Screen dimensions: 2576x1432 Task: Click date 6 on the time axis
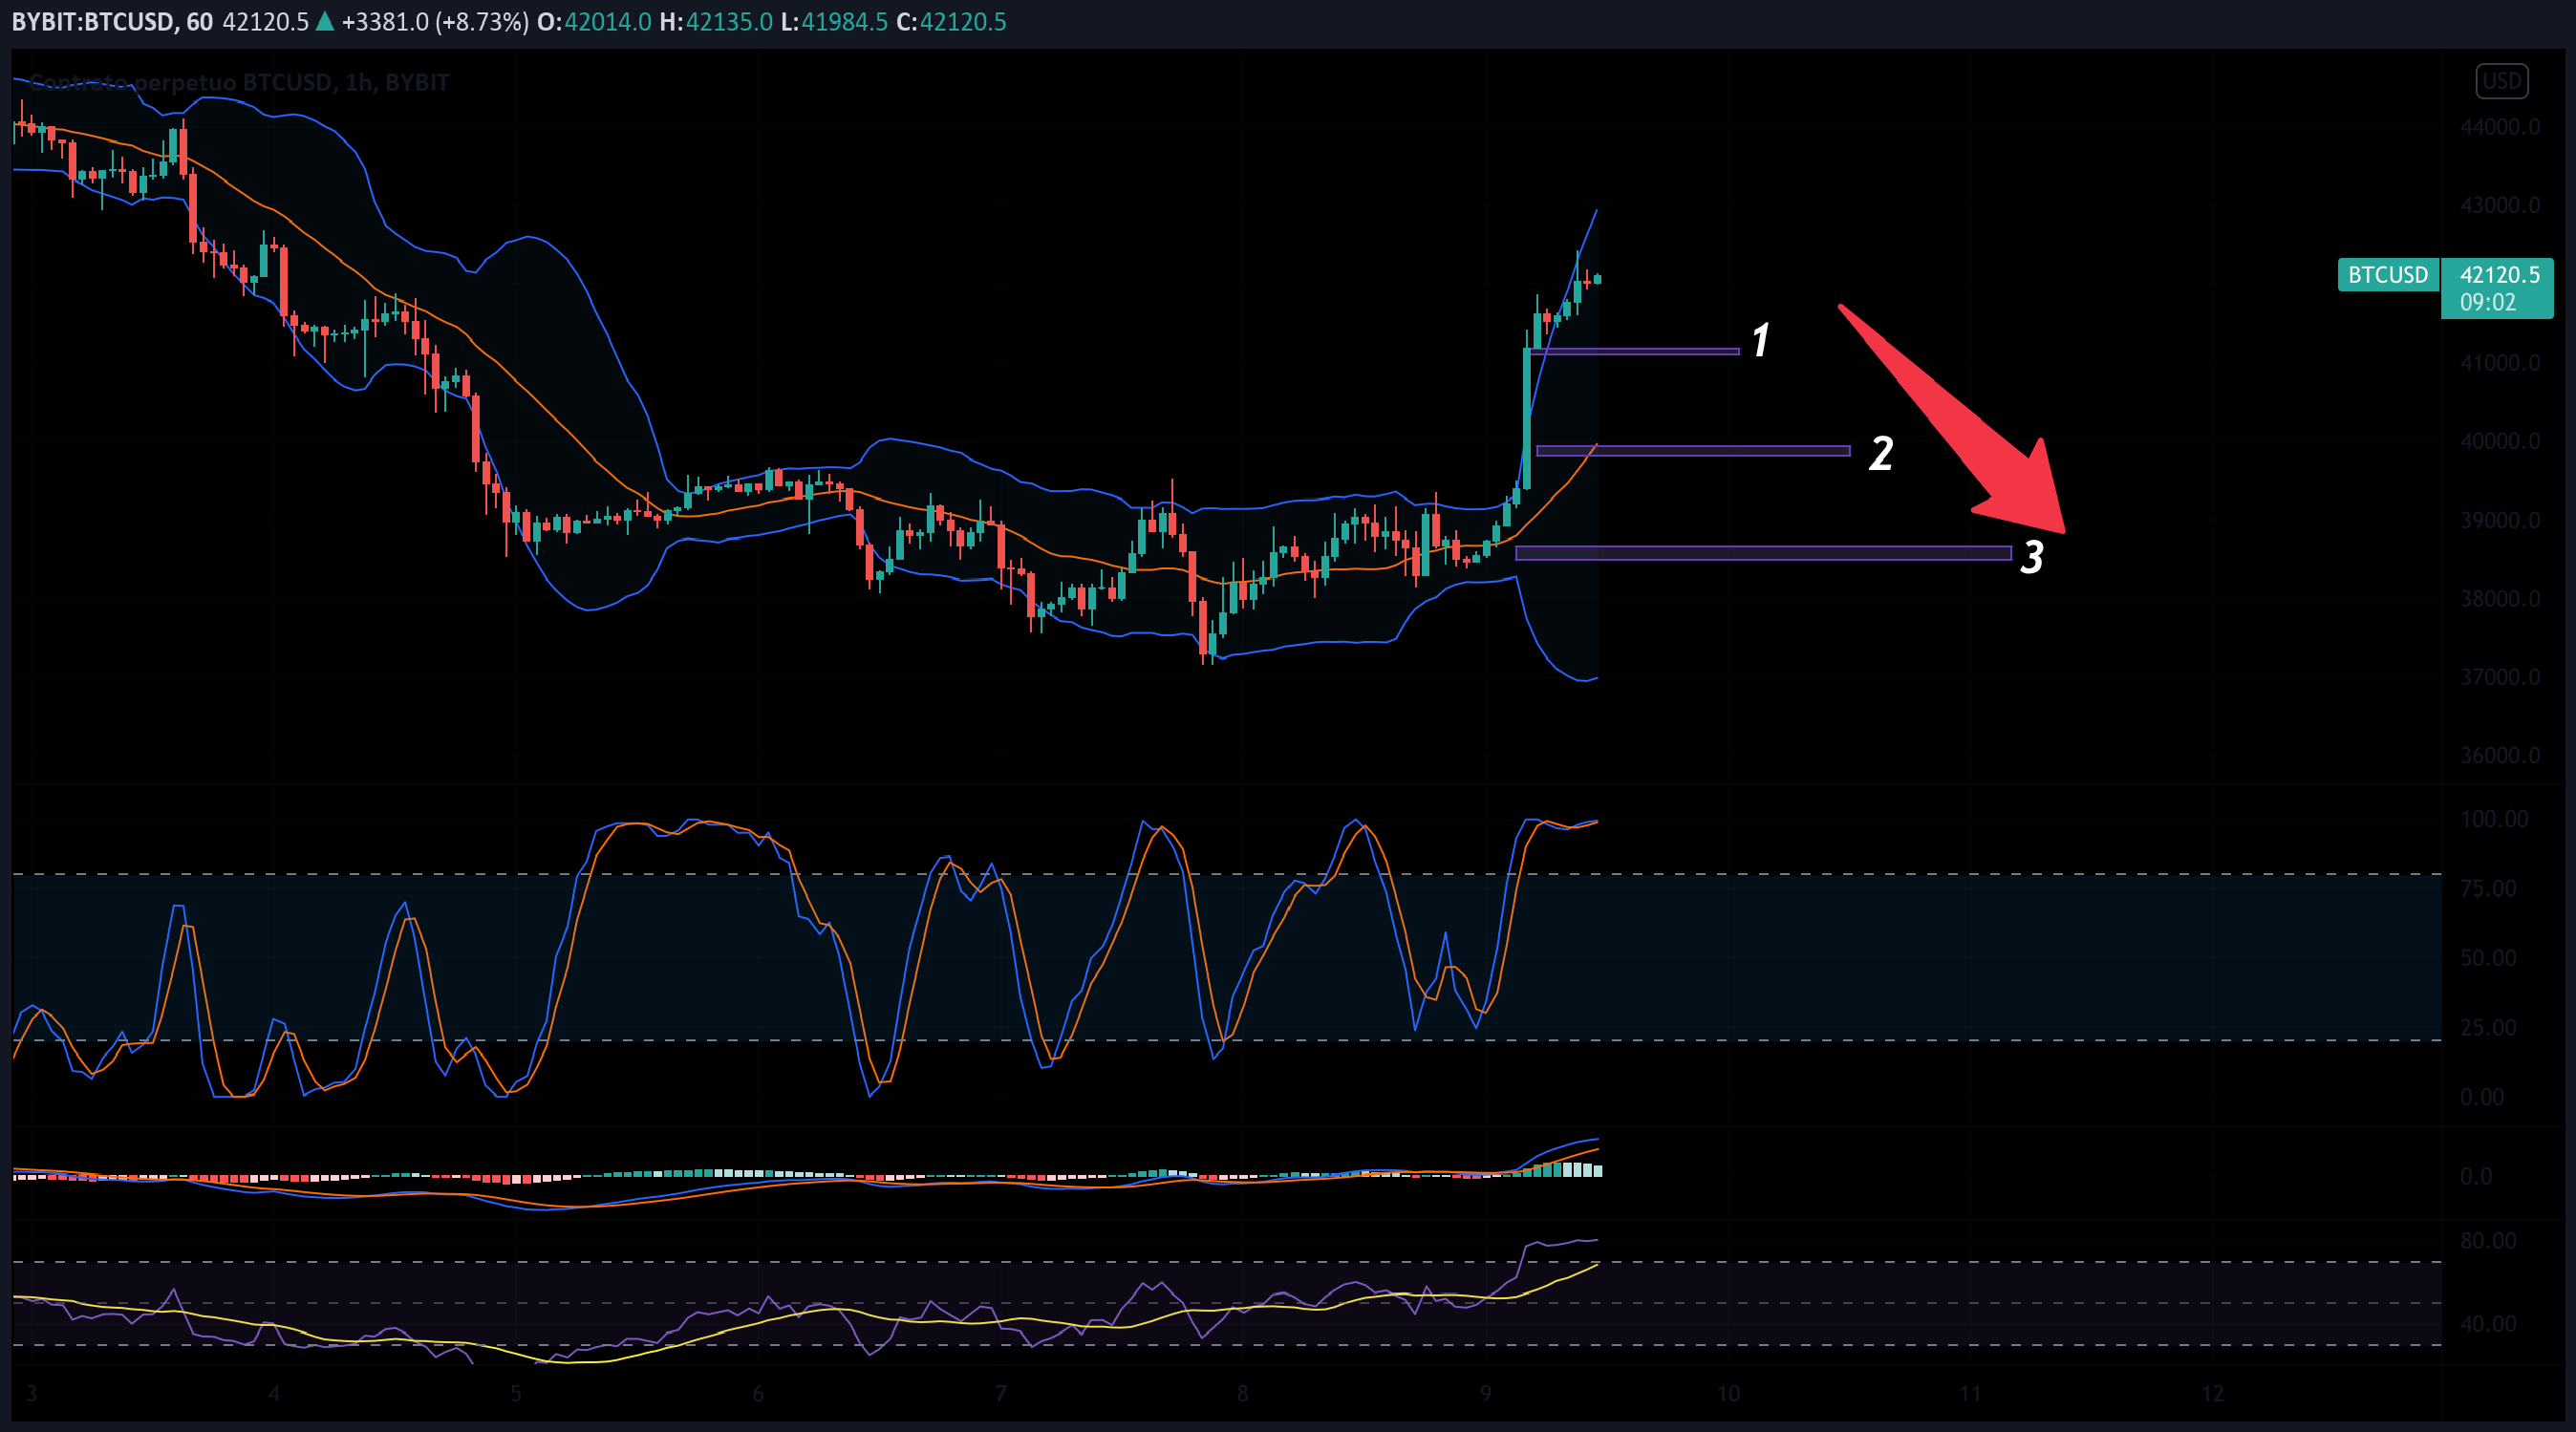click(x=758, y=1393)
